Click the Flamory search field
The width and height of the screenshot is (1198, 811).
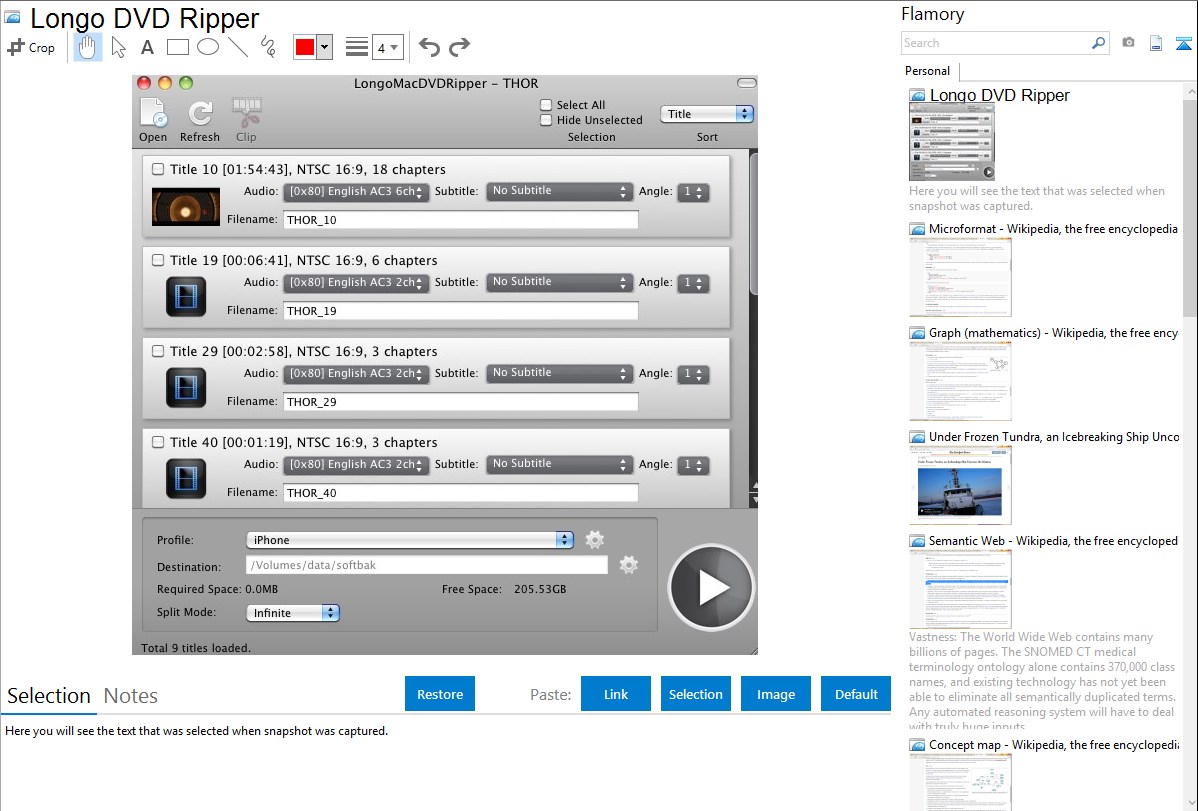(x=996, y=43)
